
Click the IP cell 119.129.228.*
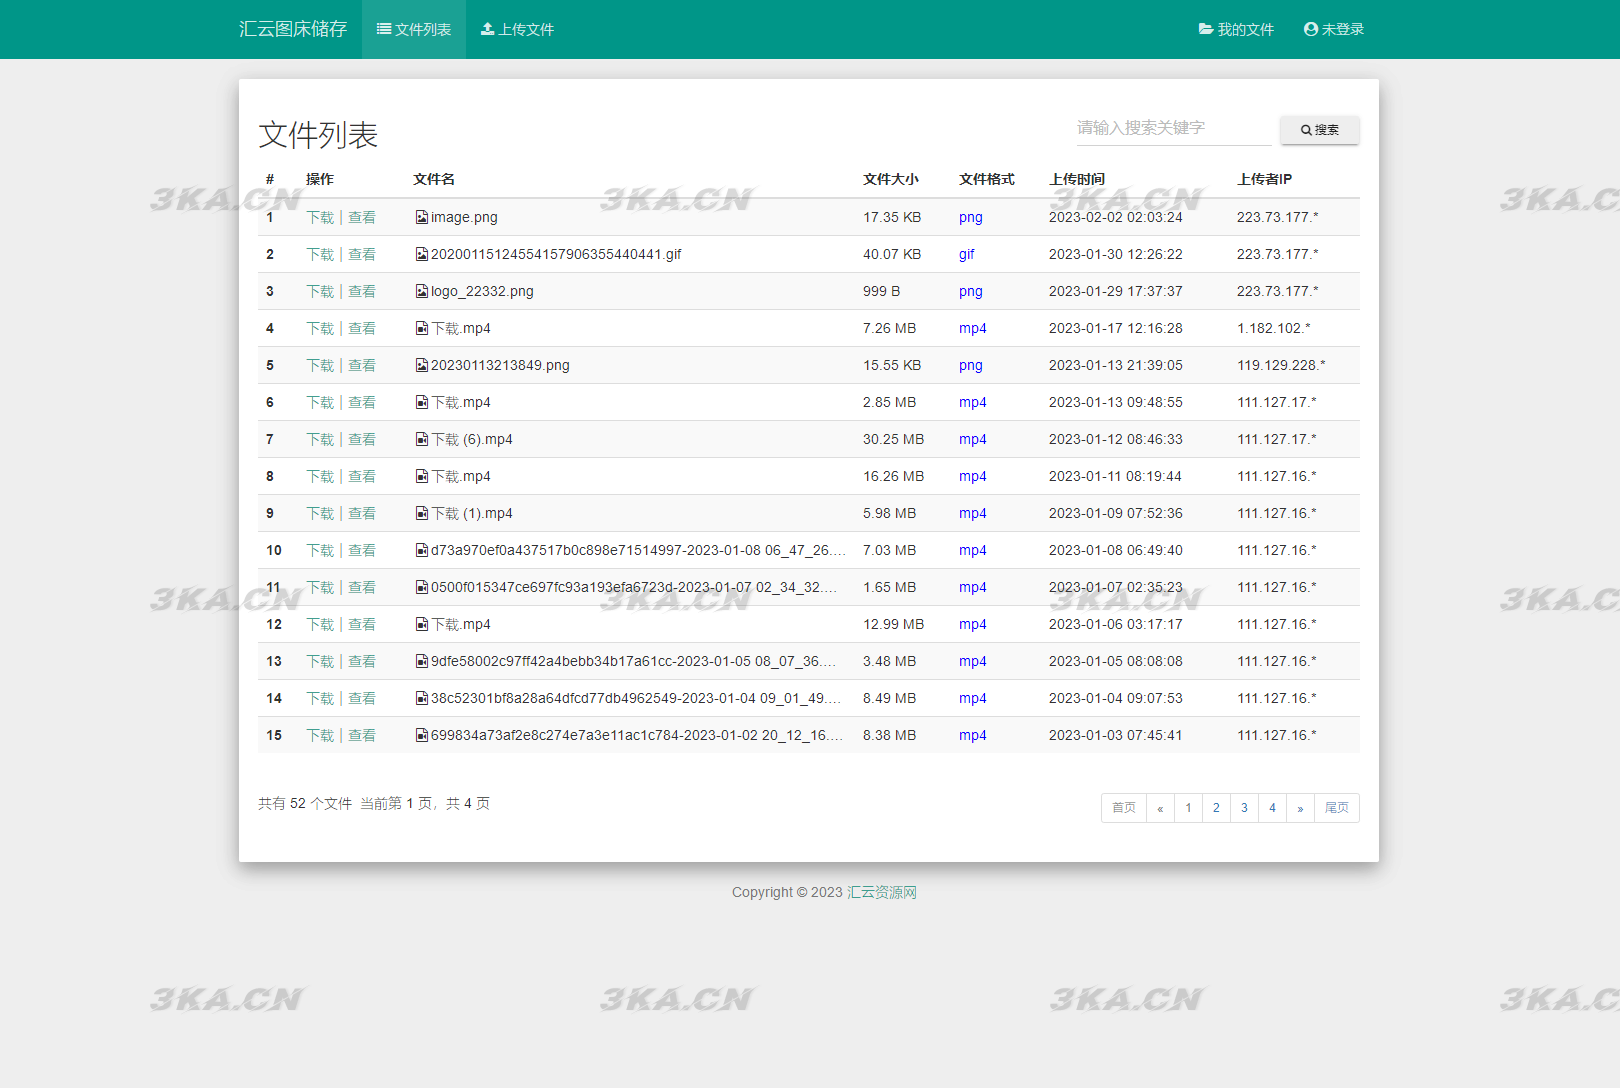point(1281,365)
